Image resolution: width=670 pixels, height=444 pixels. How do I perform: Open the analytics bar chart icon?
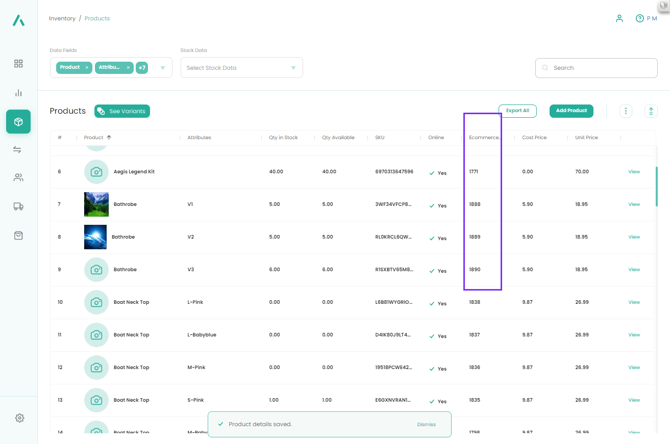(x=18, y=93)
